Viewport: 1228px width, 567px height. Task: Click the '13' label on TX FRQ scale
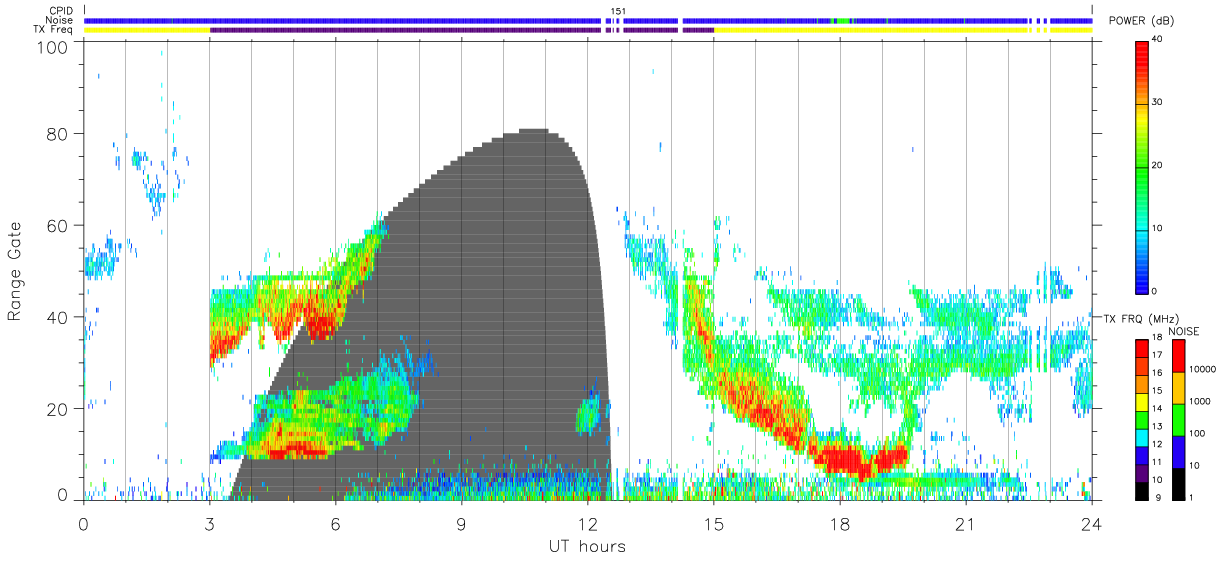1158,428
